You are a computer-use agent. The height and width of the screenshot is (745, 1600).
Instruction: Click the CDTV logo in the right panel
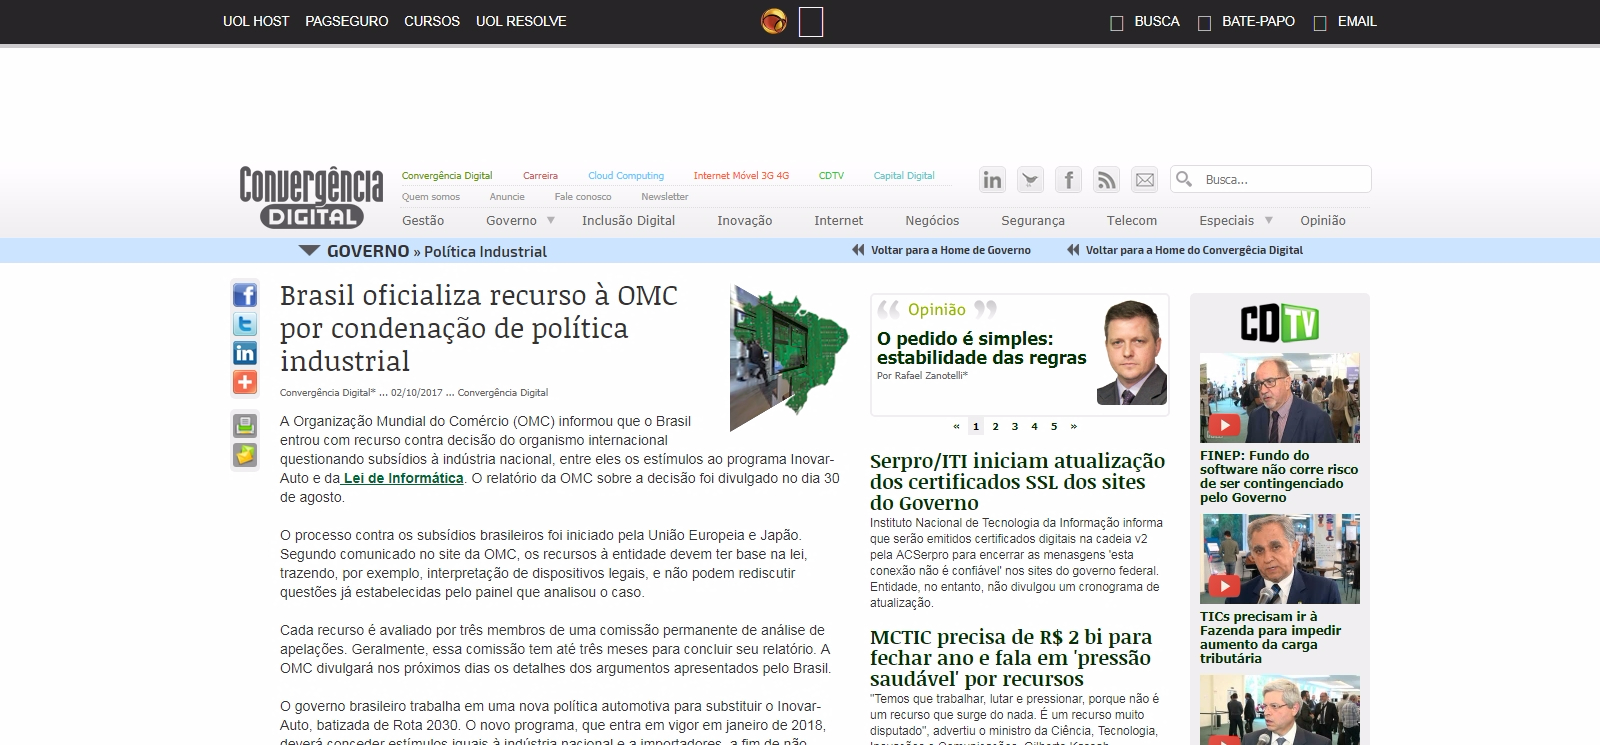[1280, 323]
